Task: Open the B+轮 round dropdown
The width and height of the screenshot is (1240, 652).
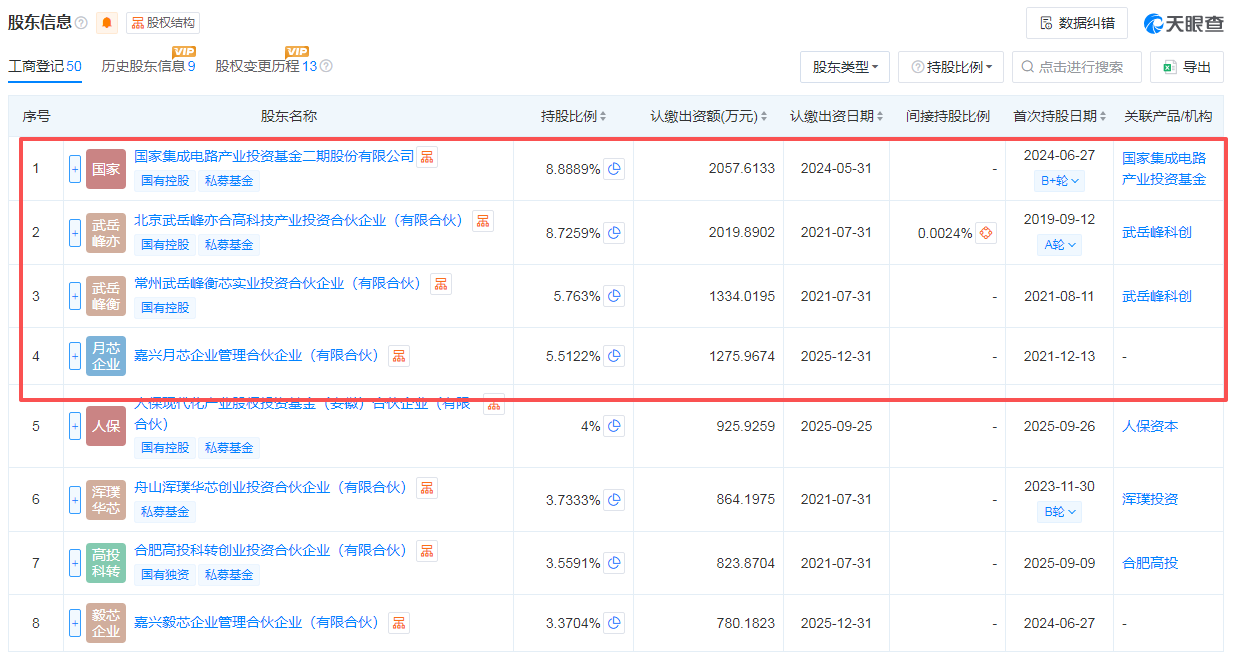Action: [x=1058, y=181]
